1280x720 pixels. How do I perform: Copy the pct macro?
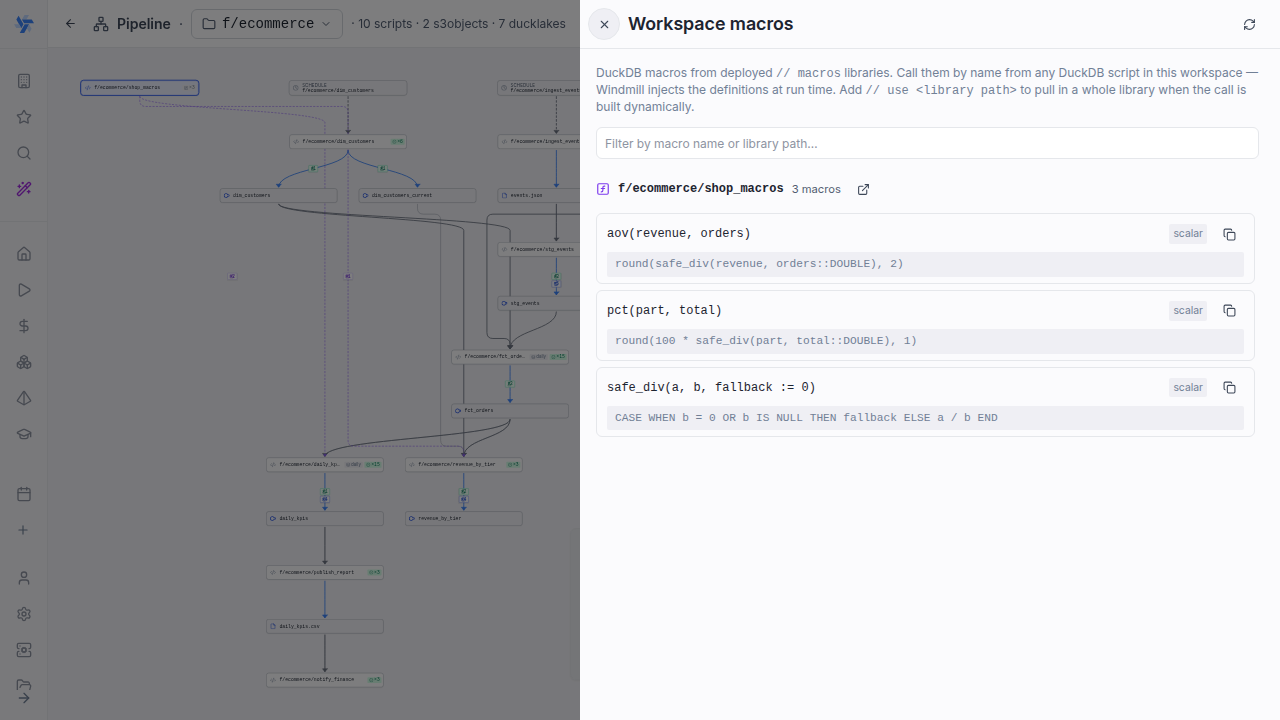tap(1229, 311)
